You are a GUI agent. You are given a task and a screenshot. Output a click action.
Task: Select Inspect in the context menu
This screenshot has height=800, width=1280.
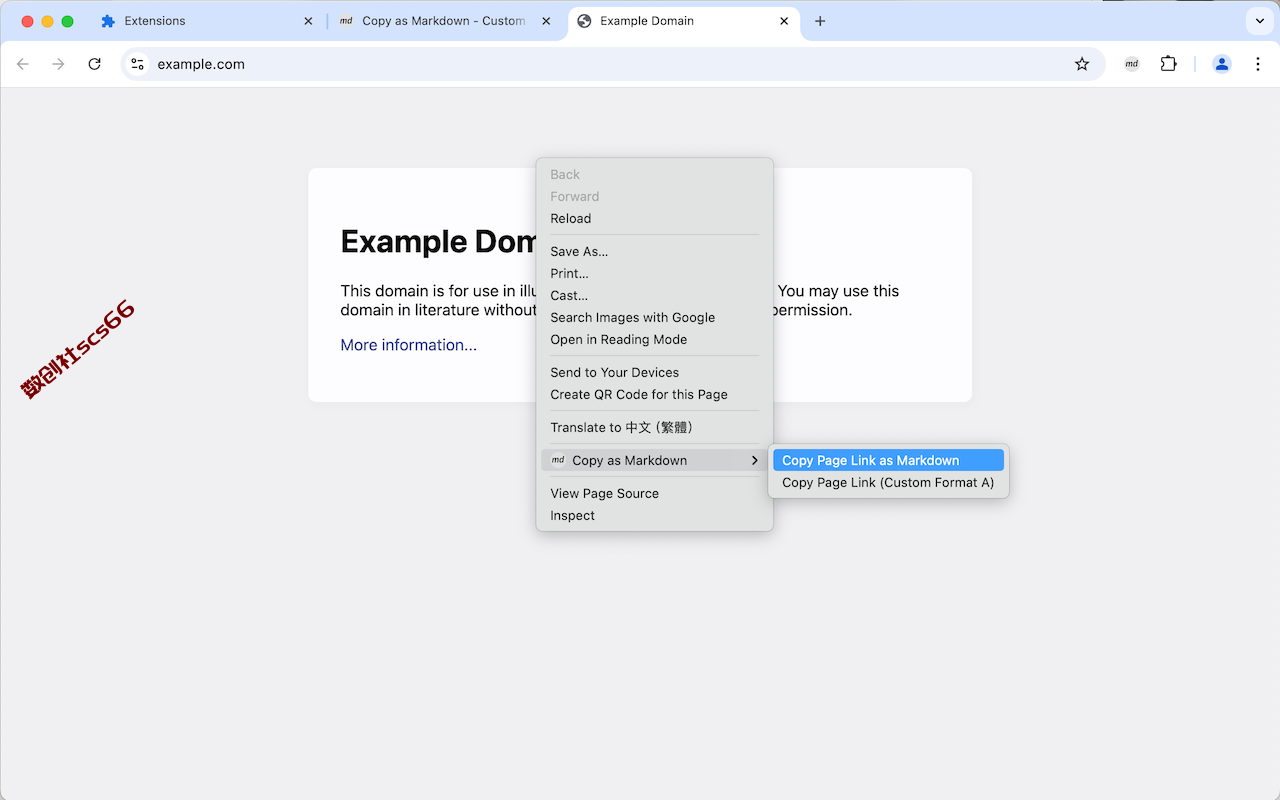pos(655,516)
